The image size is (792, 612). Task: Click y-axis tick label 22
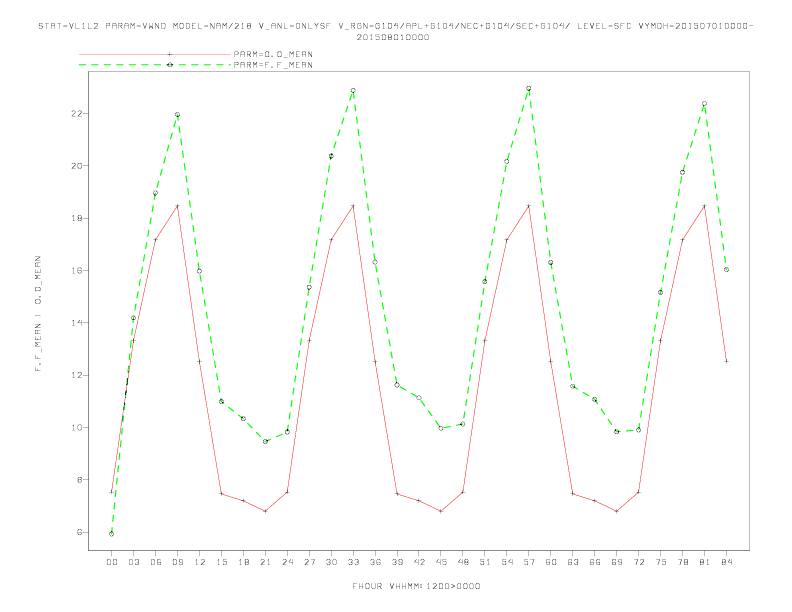[x=77, y=114]
